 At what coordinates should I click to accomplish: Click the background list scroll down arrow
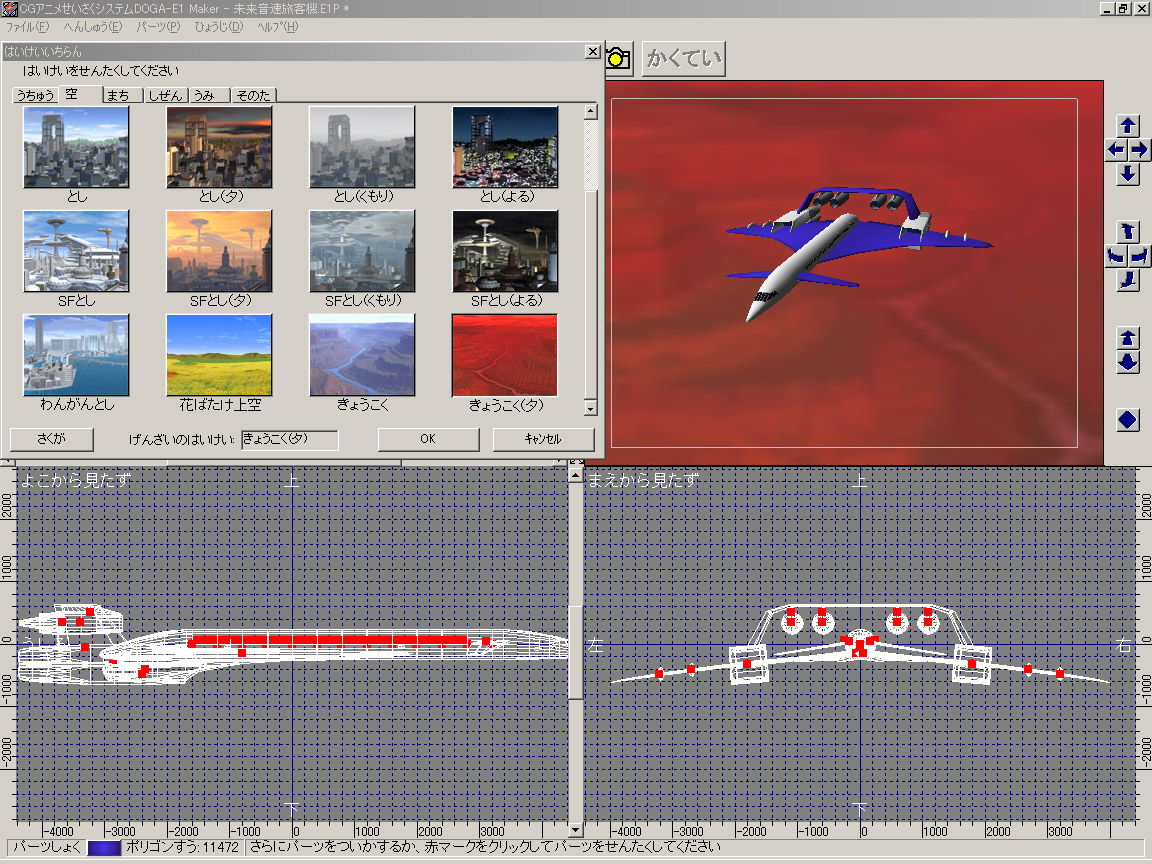point(591,408)
